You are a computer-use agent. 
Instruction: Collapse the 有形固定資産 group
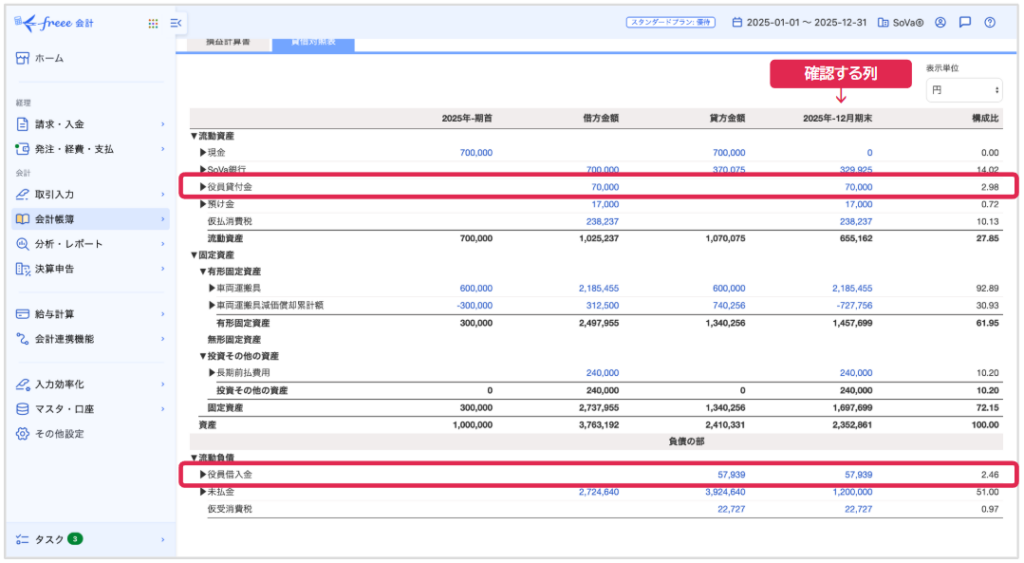(202, 271)
